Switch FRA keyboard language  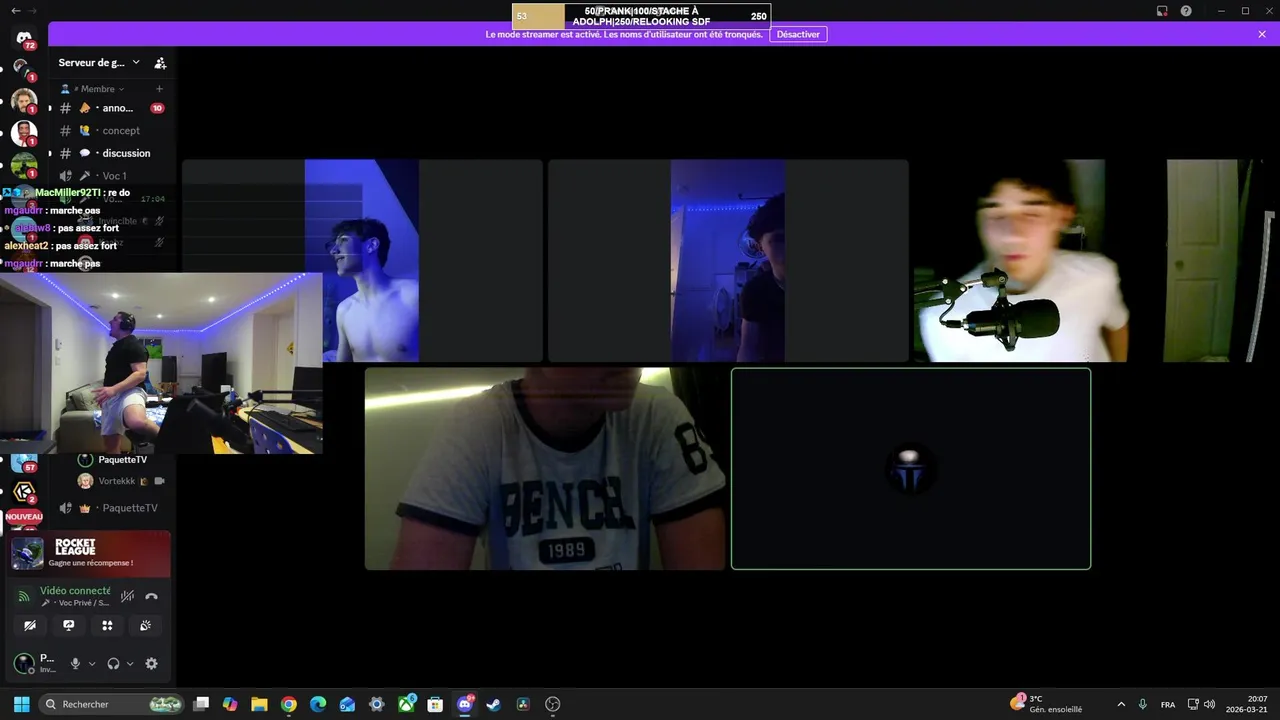click(x=1168, y=704)
